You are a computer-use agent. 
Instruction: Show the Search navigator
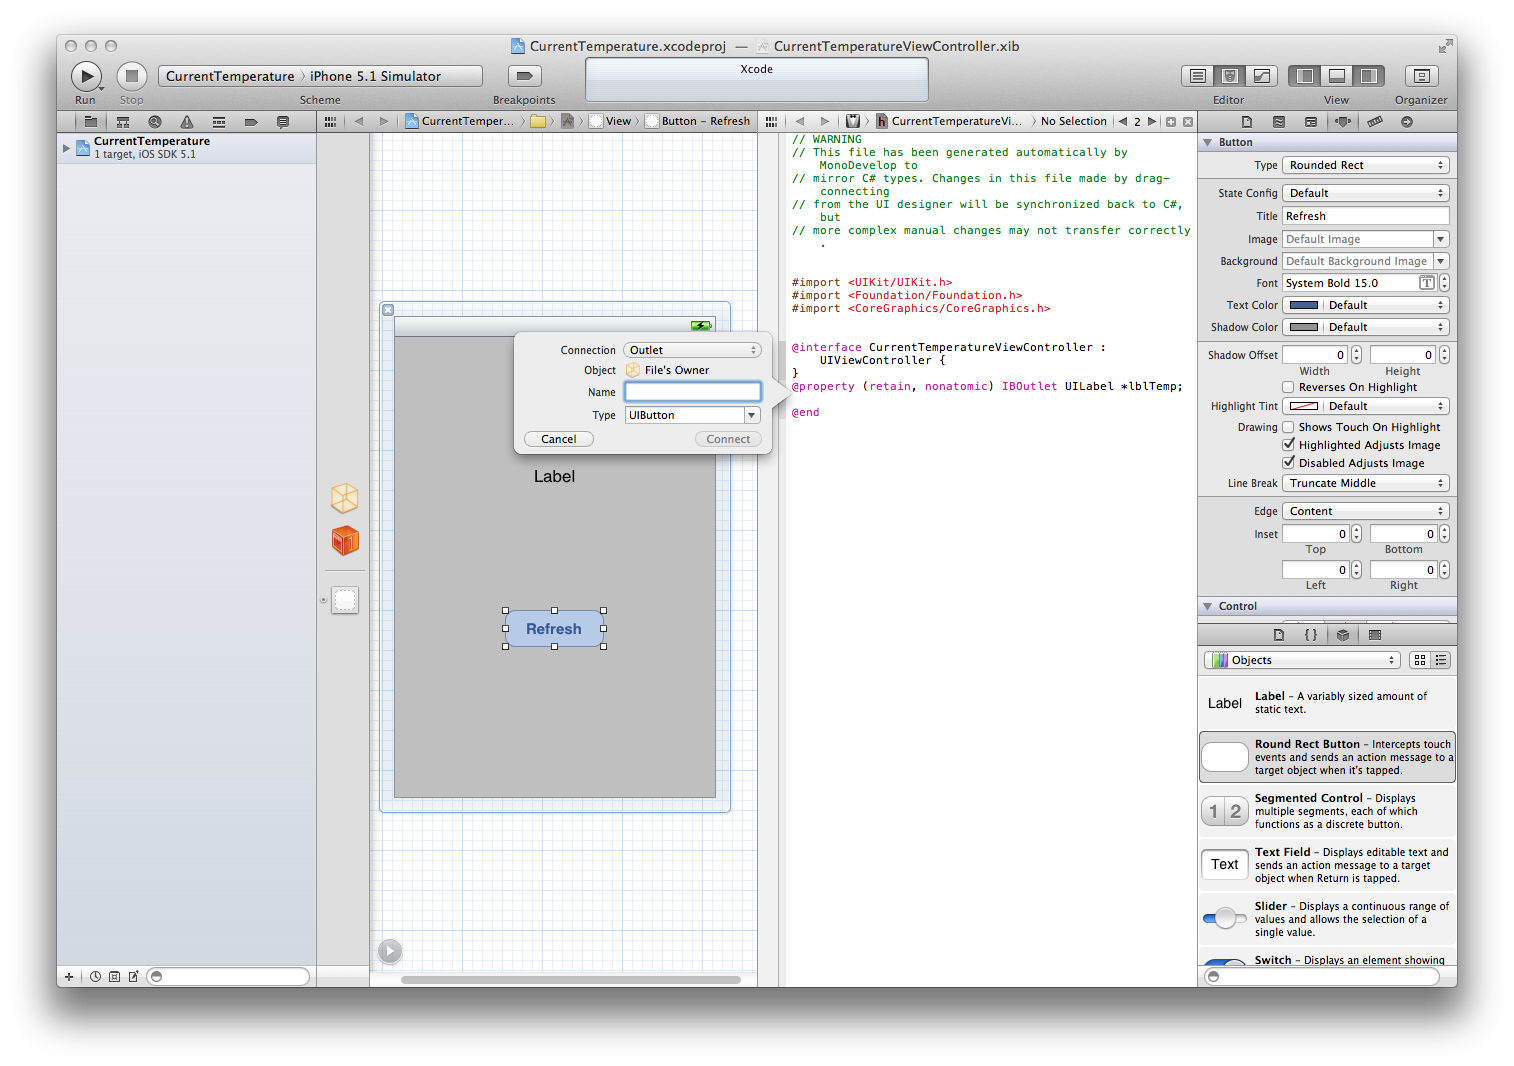pyautogui.click(x=155, y=122)
